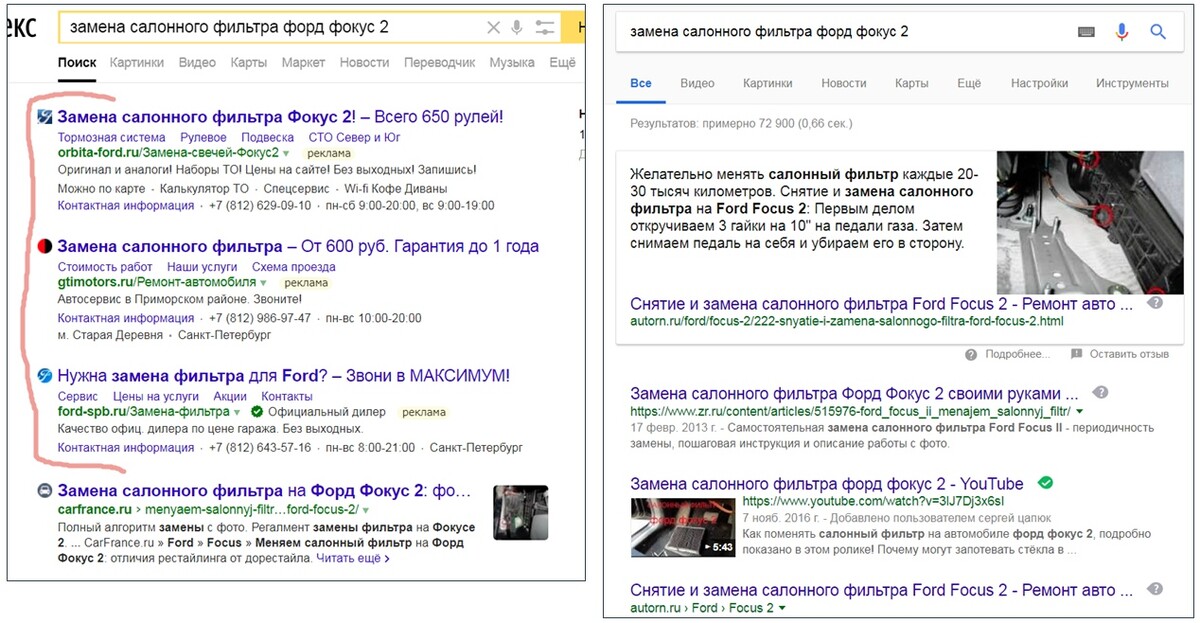Select Yandex Картинки tab
Image resolution: width=1200 pixels, height=623 pixels.
coord(137,62)
